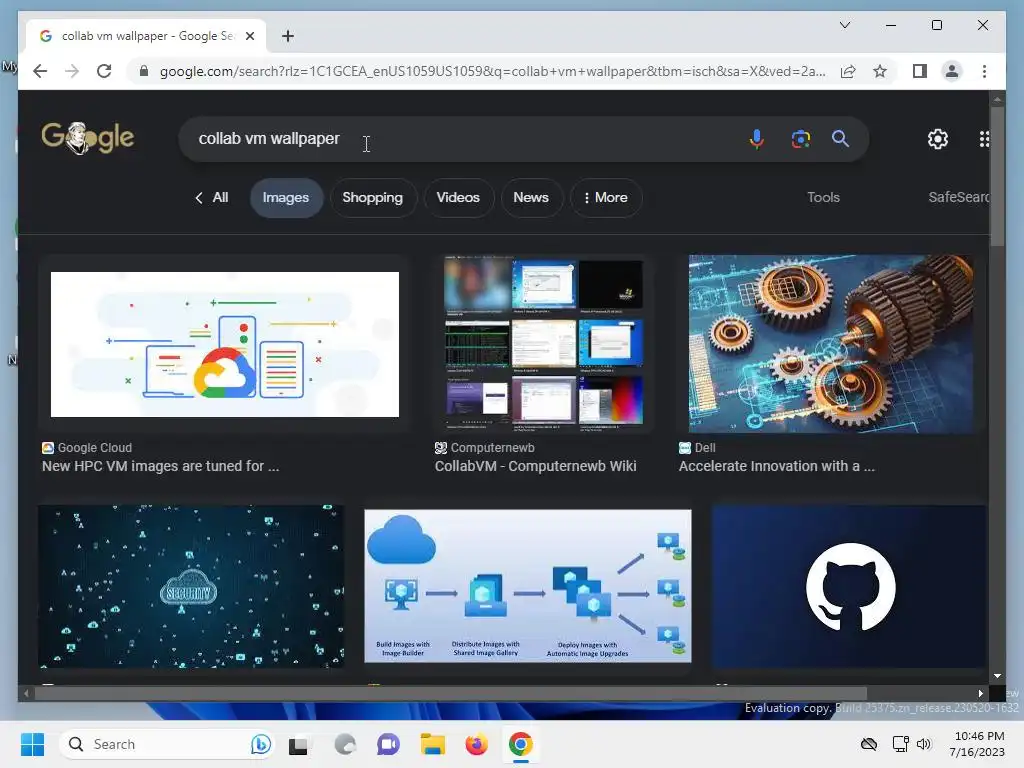Open Chrome three-dot menu
This screenshot has height=768, width=1024.
[984, 71]
